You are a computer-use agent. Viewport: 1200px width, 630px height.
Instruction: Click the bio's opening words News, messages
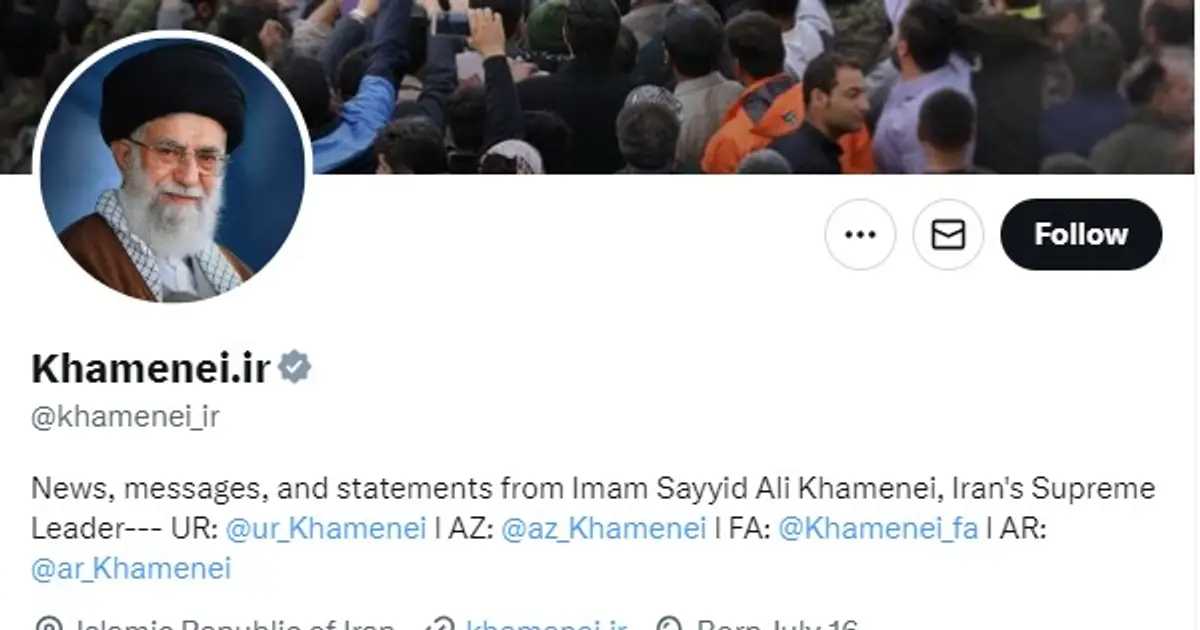[149, 489]
